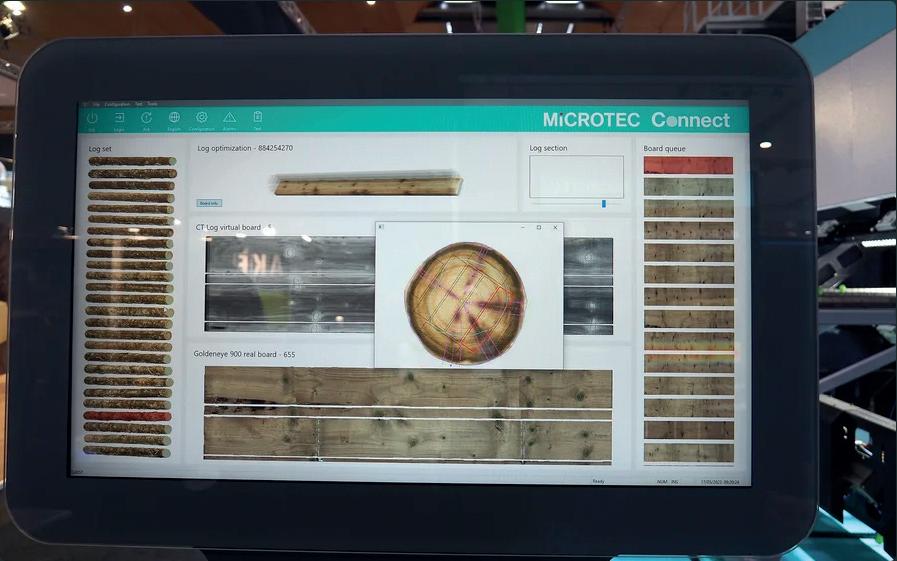The image size is (897, 561).
Task: Select the last board in Board queue
Action: click(689, 453)
